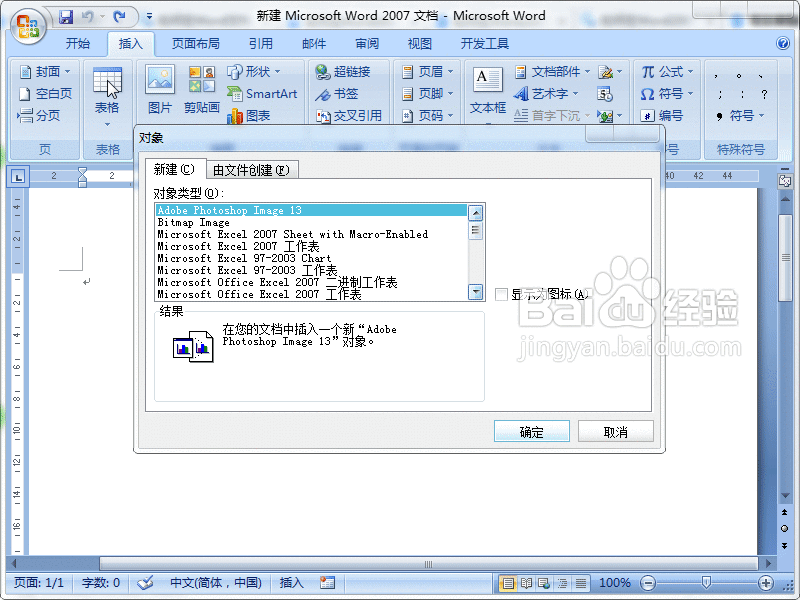Toggle spell check status bar icon

coord(145,582)
